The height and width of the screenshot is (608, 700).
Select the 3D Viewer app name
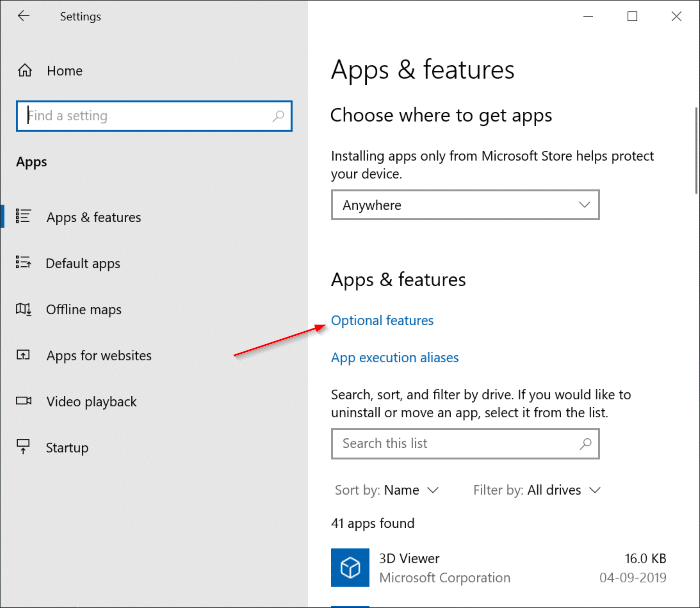tap(409, 558)
